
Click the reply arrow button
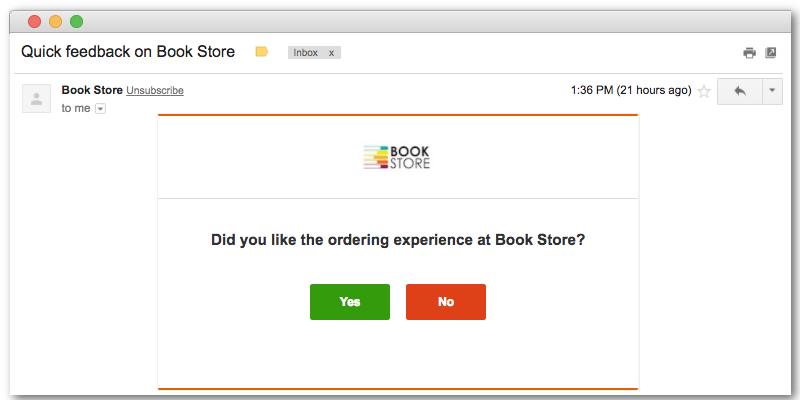pyautogui.click(x=740, y=91)
